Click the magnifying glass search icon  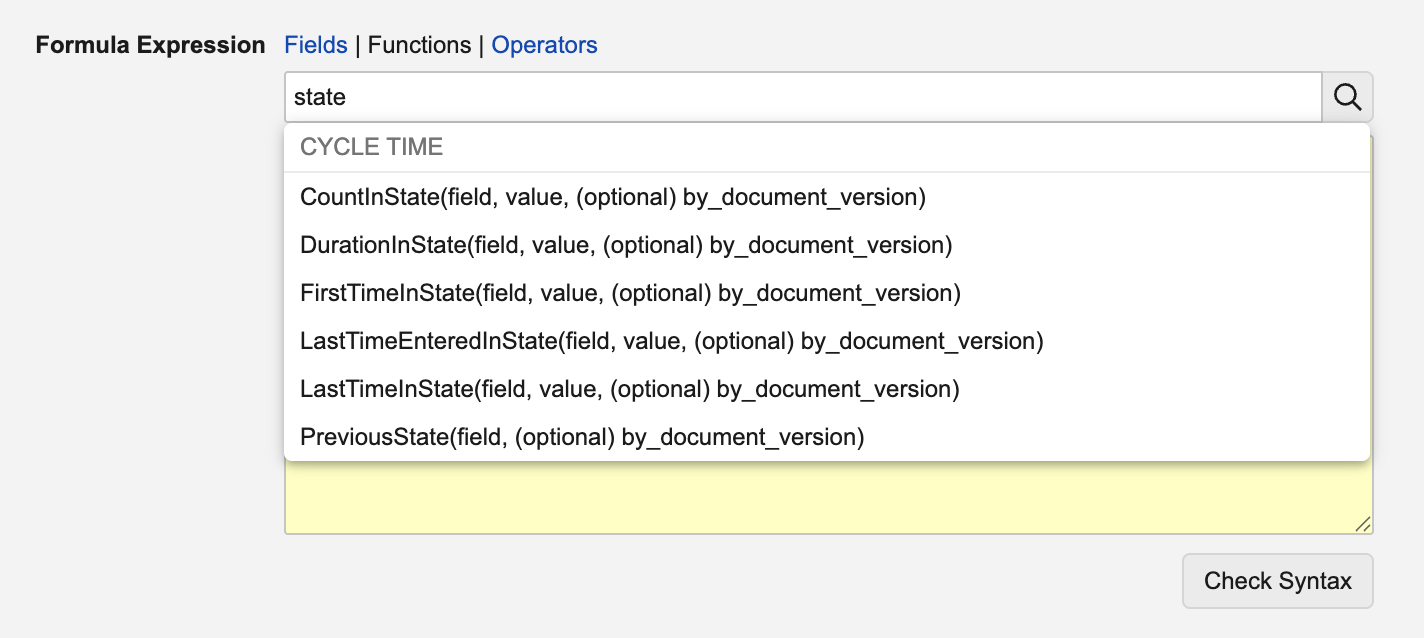pos(1347,97)
